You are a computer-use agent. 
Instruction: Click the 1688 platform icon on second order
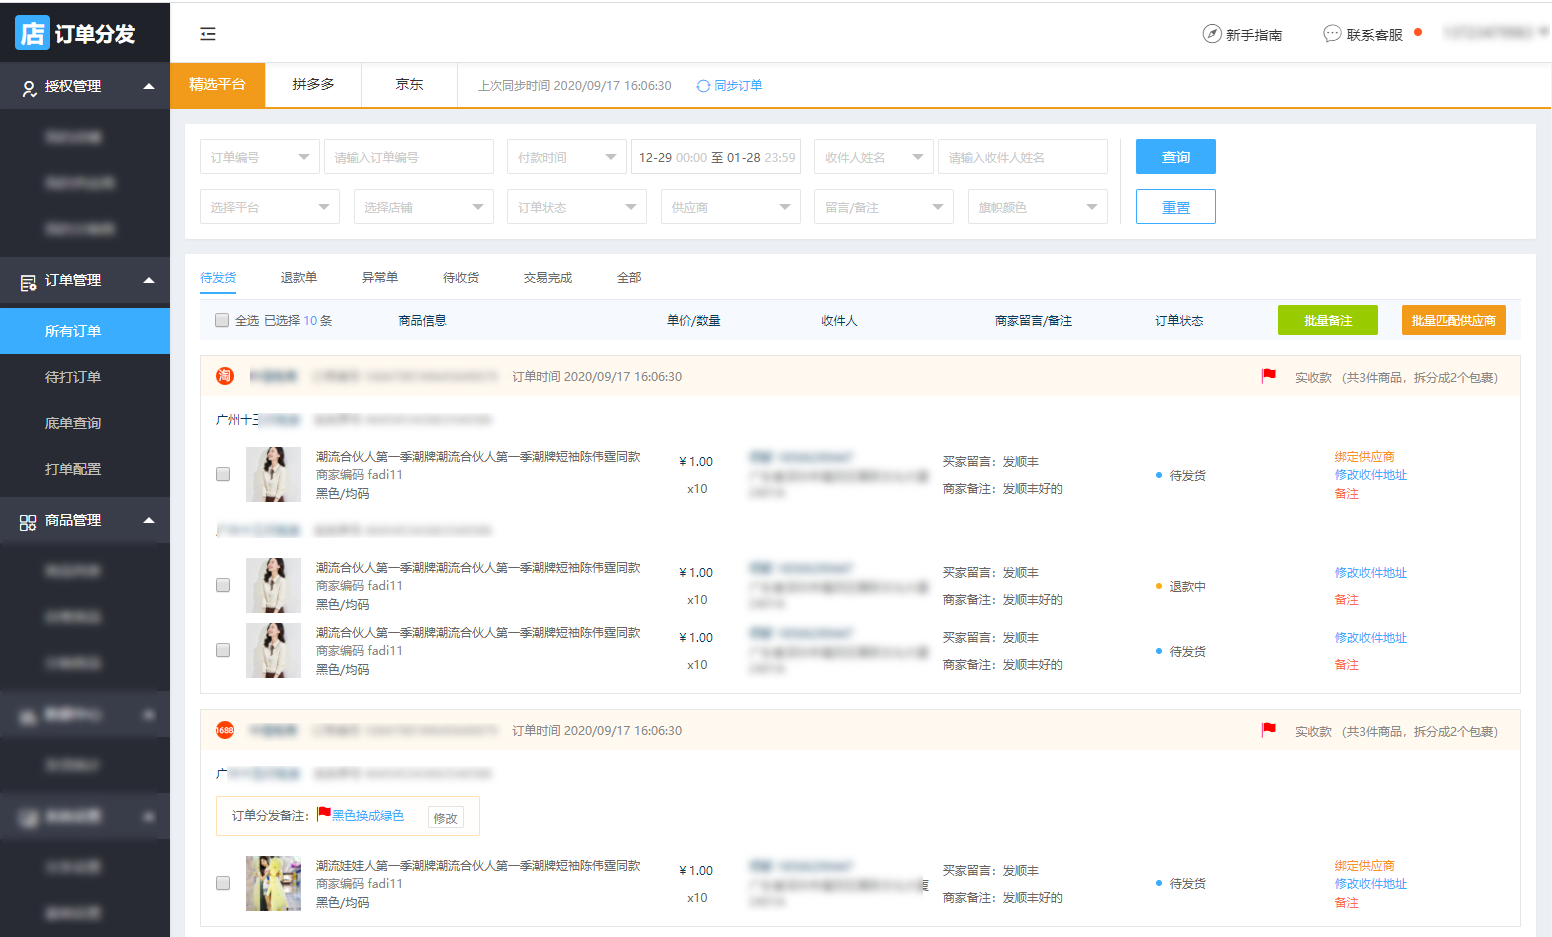coord(225,730)
